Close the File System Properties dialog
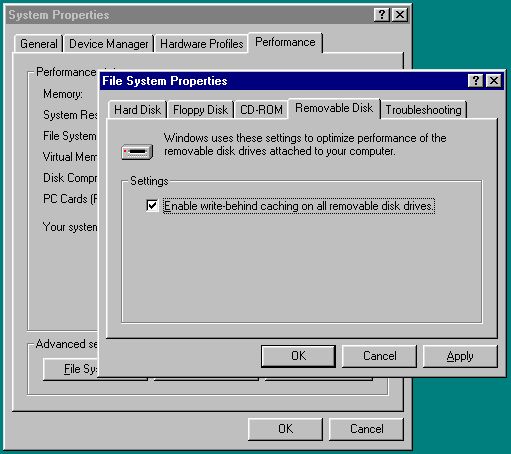This screenshot has width=511, height=454. [x=494, y=81]
